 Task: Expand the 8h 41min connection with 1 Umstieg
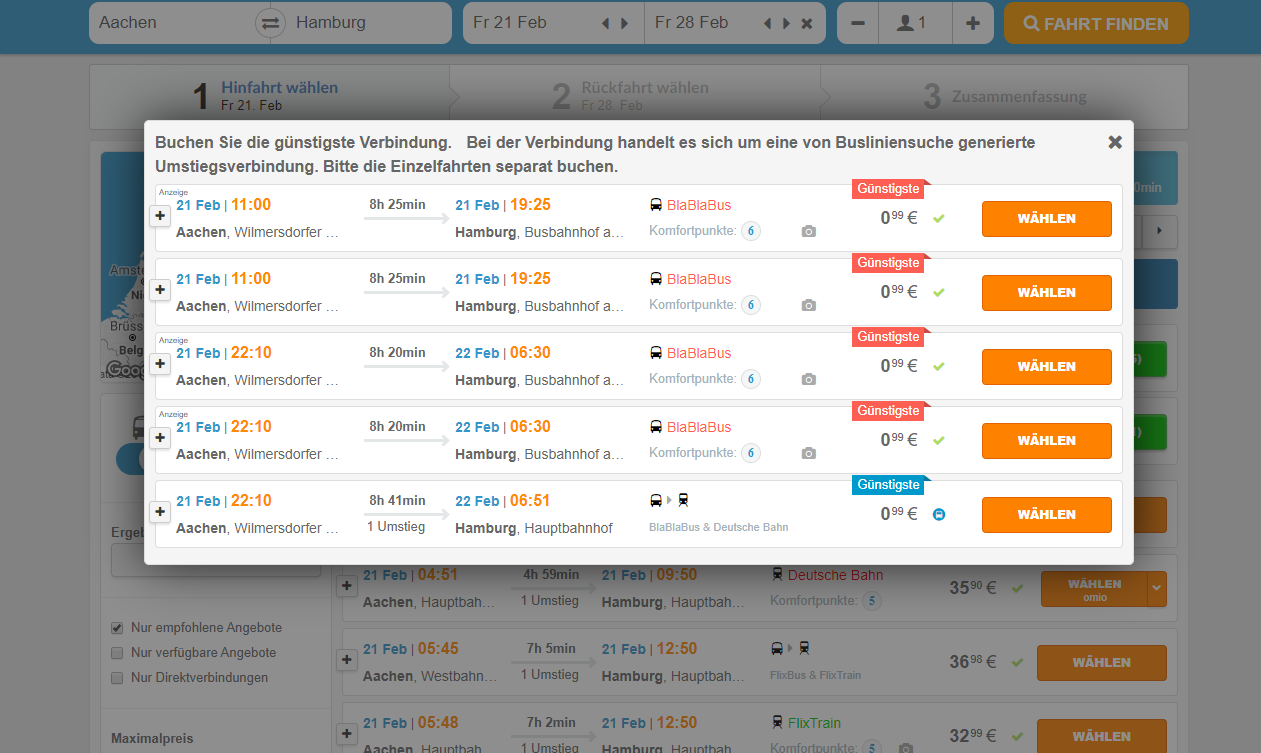pos(159,512)
